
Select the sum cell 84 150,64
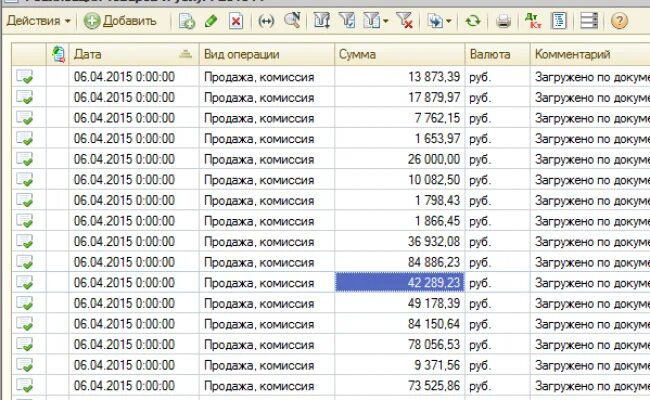pyautogui.click(x=400, y=324)
